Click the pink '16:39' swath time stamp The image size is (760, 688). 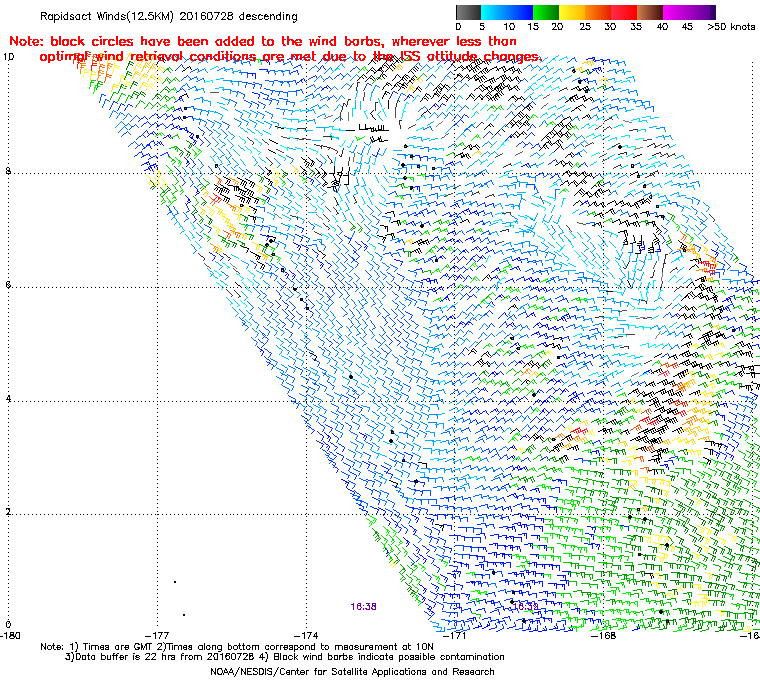(x=525, y=607)
